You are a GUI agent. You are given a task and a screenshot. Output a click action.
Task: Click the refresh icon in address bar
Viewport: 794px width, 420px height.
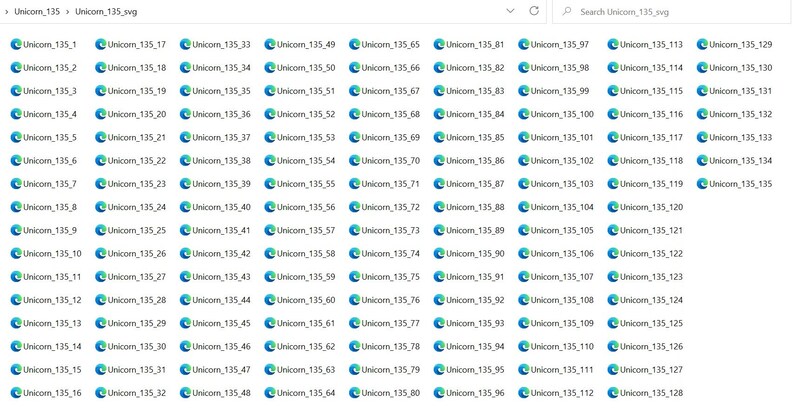(x=534, y=11)
